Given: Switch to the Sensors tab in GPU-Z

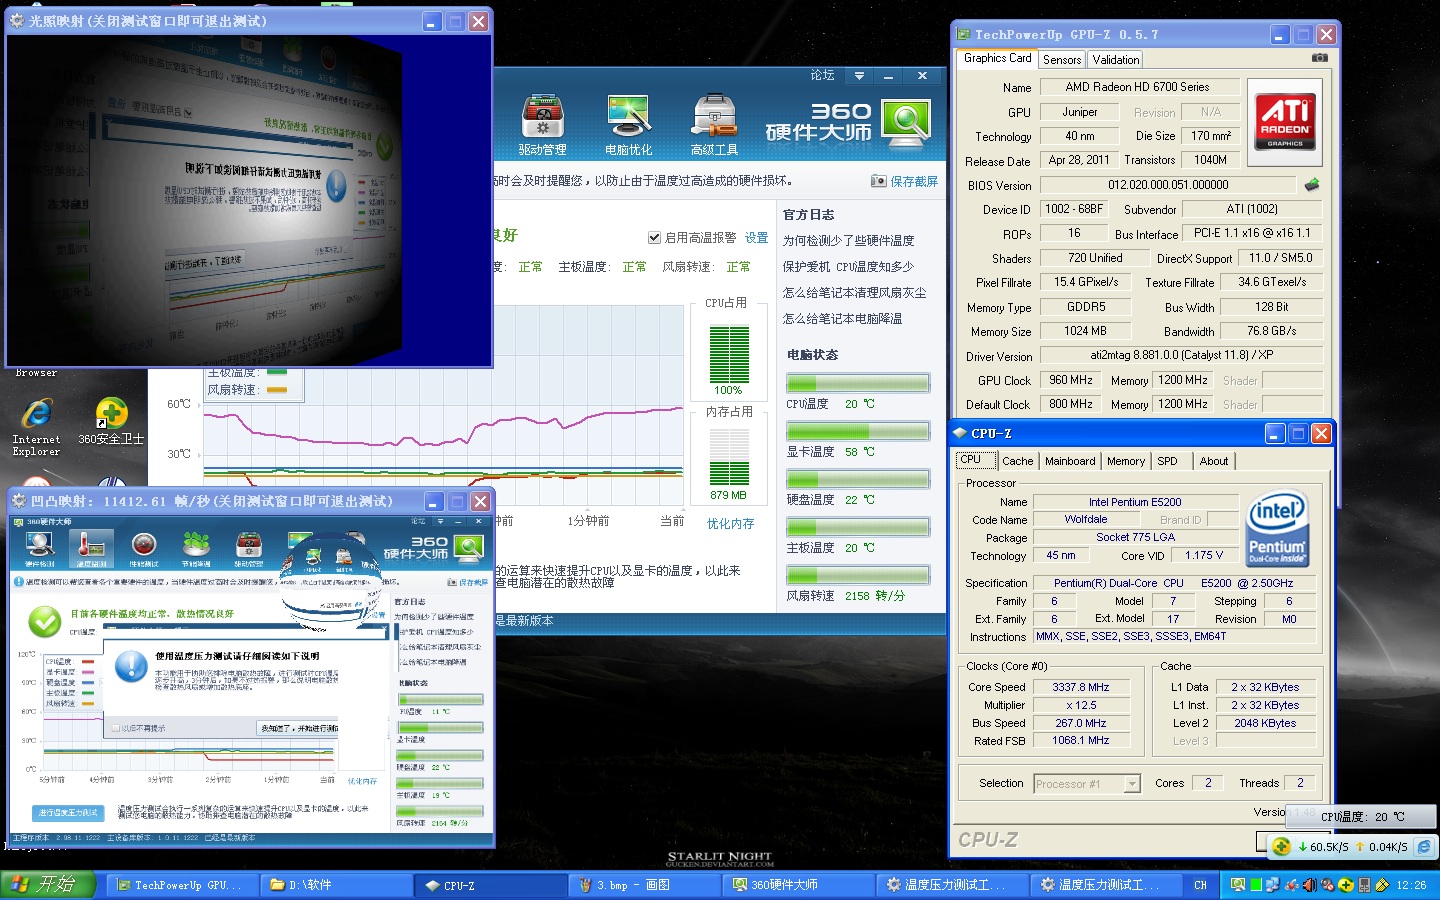Looking at the screenshot, I should [x=1062, y=60].
